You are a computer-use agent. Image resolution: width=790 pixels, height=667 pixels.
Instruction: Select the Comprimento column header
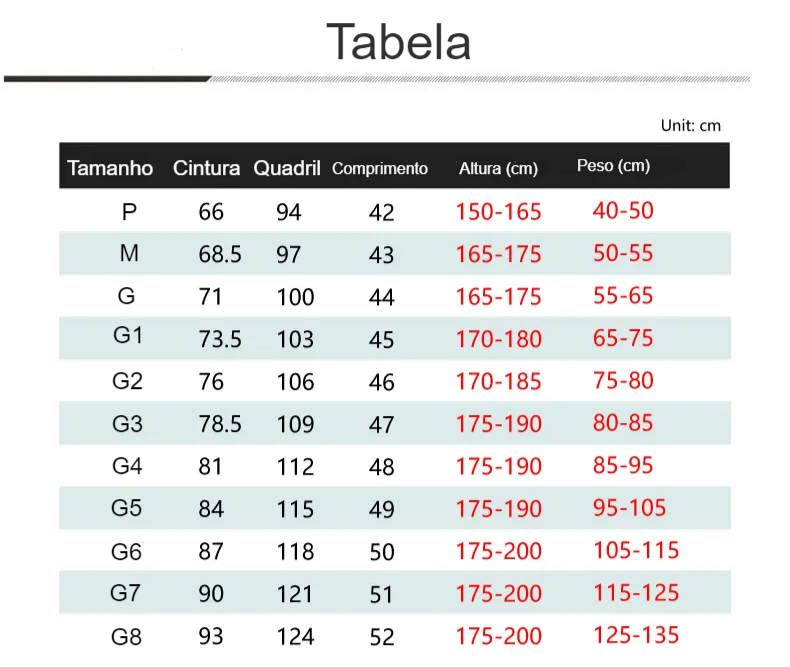380,168
